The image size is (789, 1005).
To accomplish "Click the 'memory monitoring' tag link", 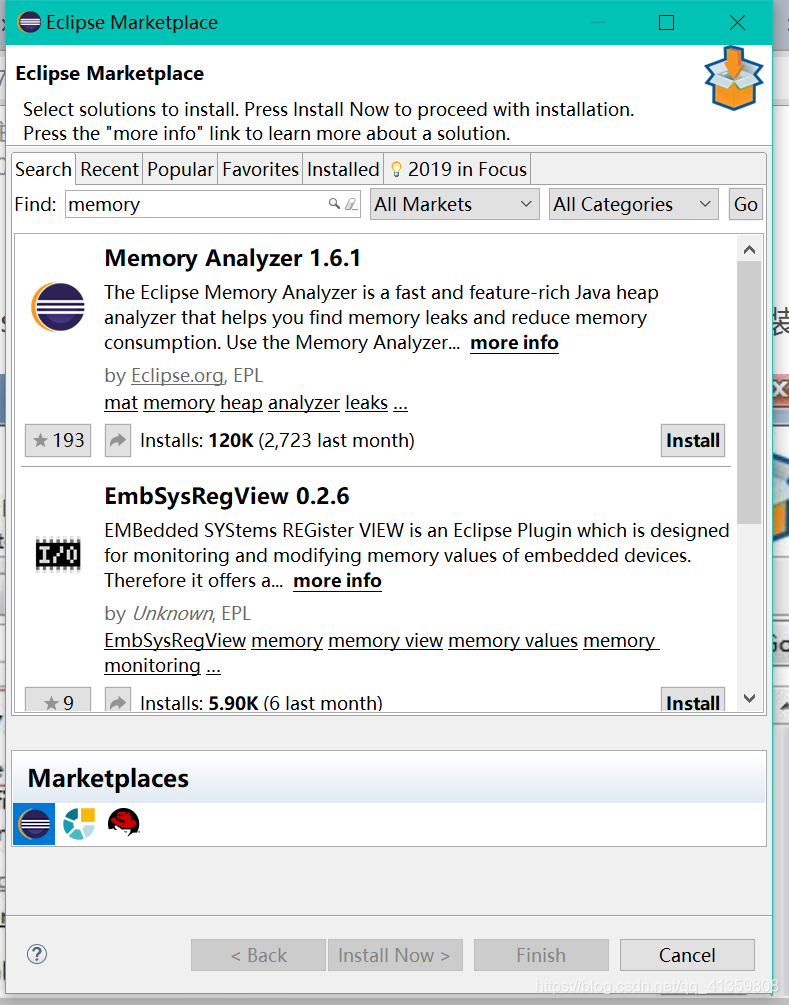I will (381, 653).
